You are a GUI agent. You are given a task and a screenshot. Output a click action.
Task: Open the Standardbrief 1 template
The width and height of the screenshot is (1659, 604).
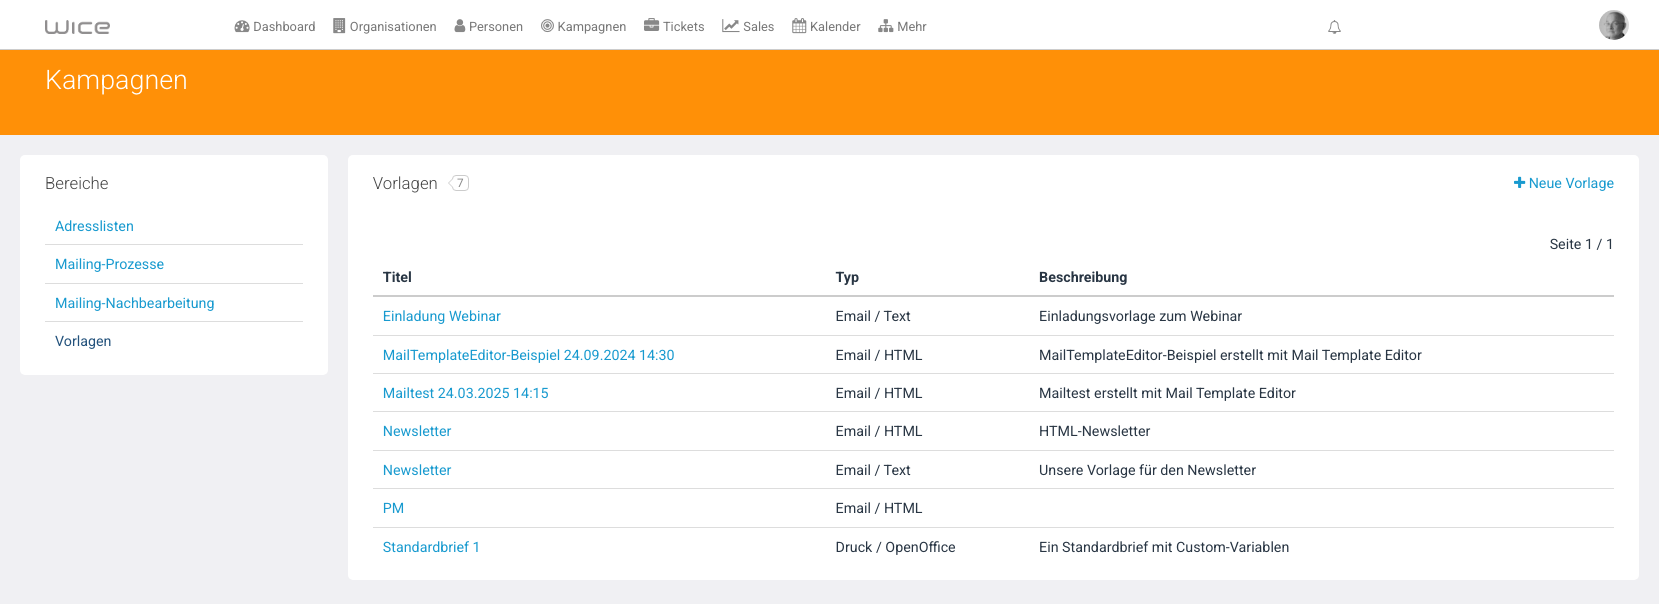(431, 547)
